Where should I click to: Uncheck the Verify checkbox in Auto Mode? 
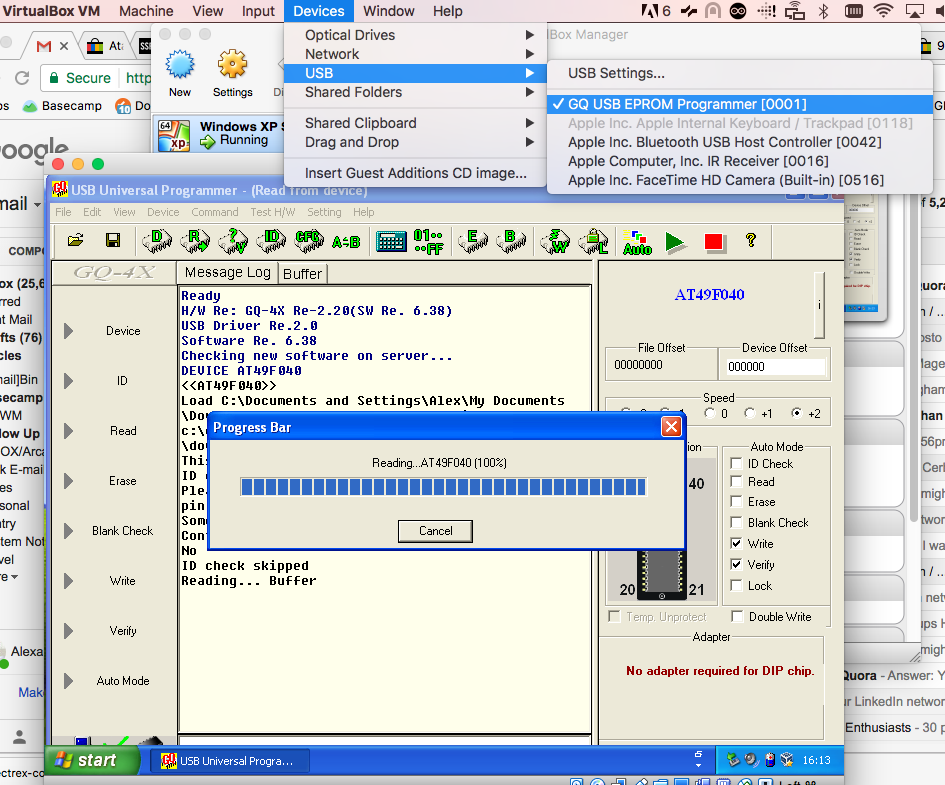click(737, 565)
